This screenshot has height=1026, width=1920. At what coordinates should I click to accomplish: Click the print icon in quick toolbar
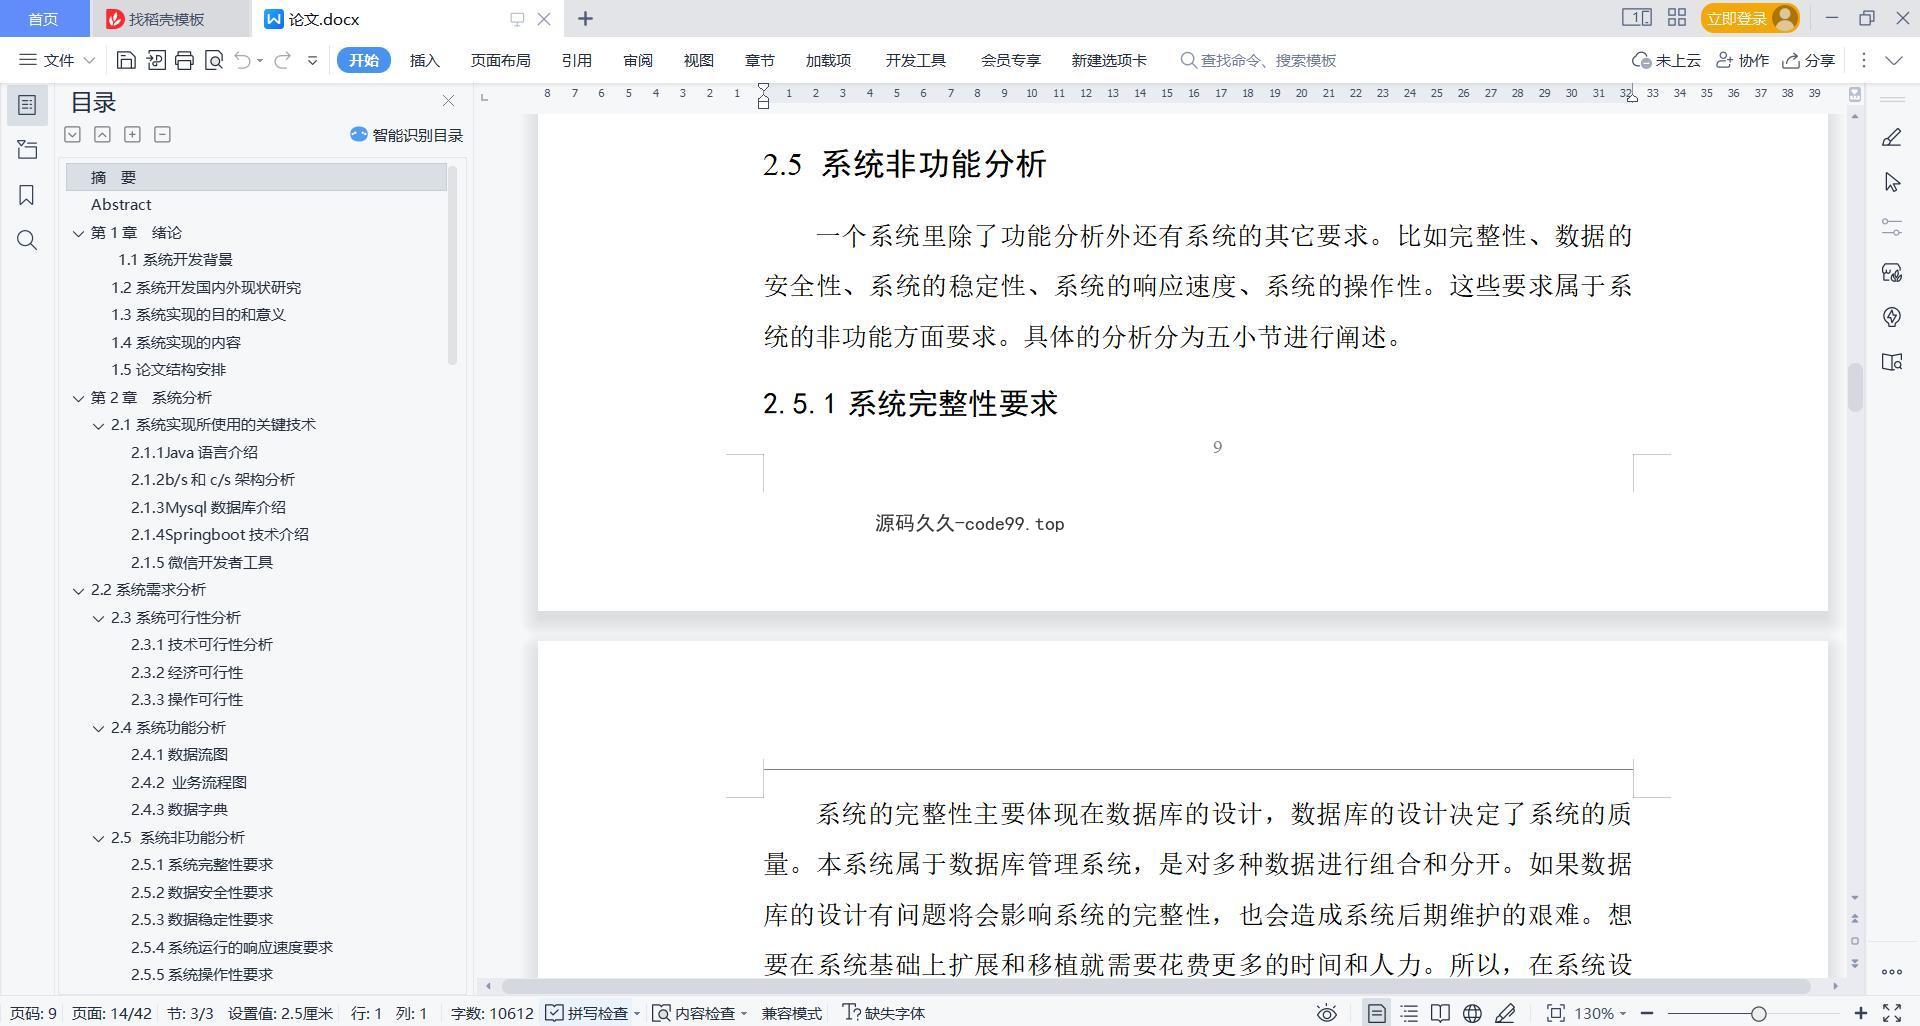[184, 61]
